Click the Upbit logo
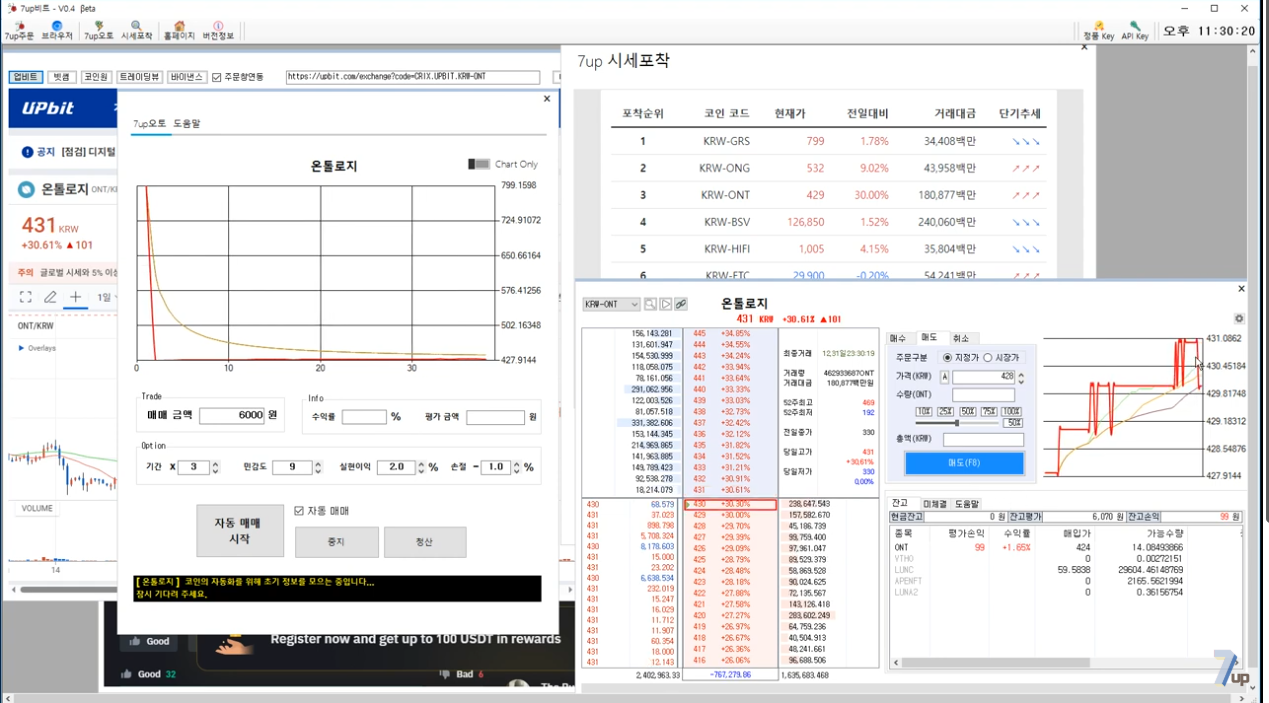The height and width of the screenshot is (703, 1269). (47, 108)
